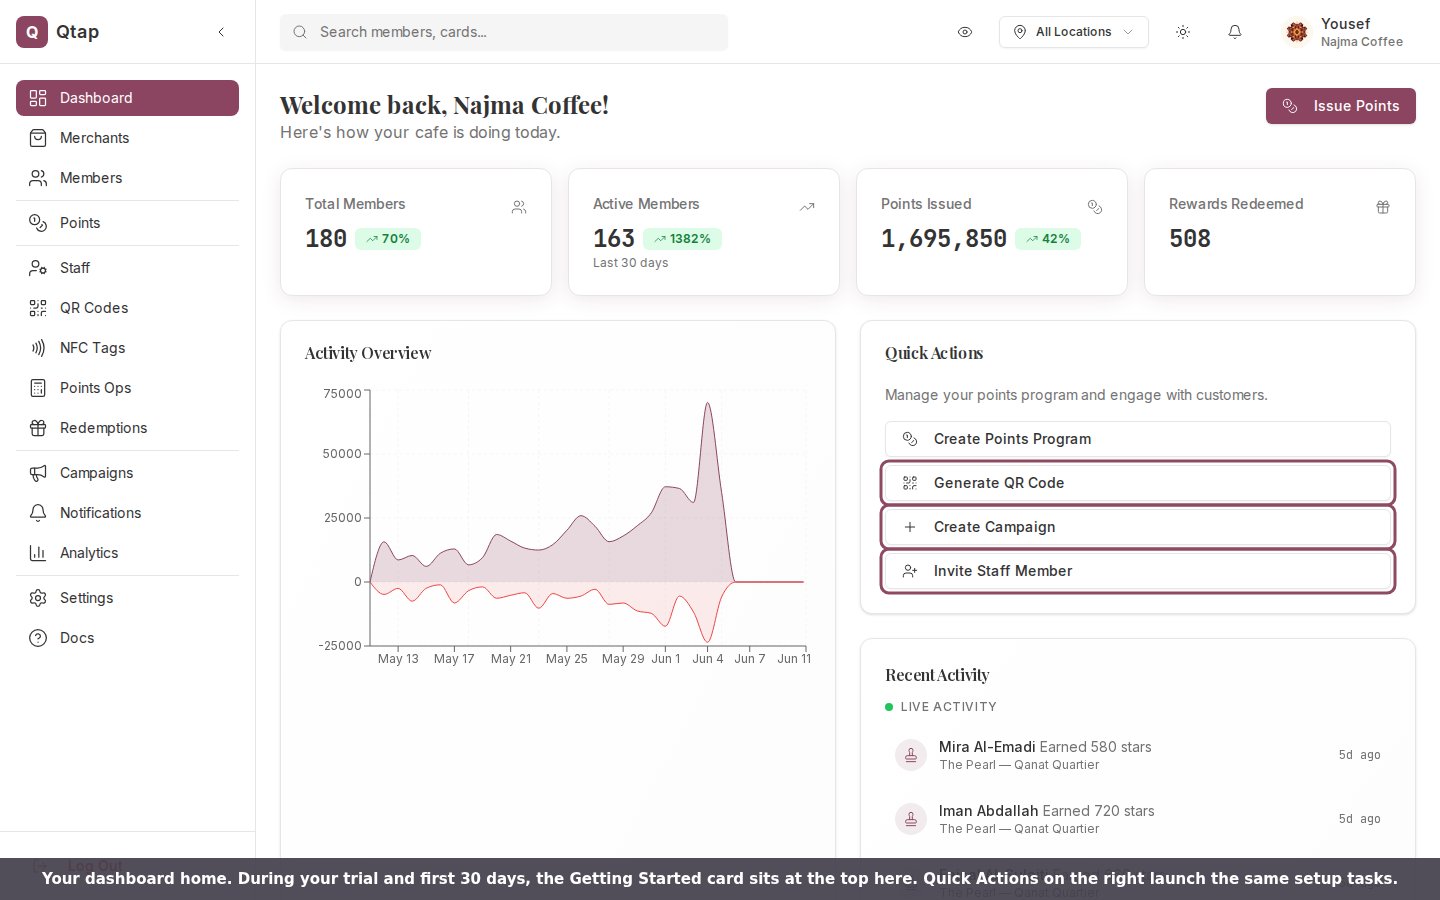Click Create Campaign button
The width and height of the screenshot is (1440, 900).
[1138, 527]
